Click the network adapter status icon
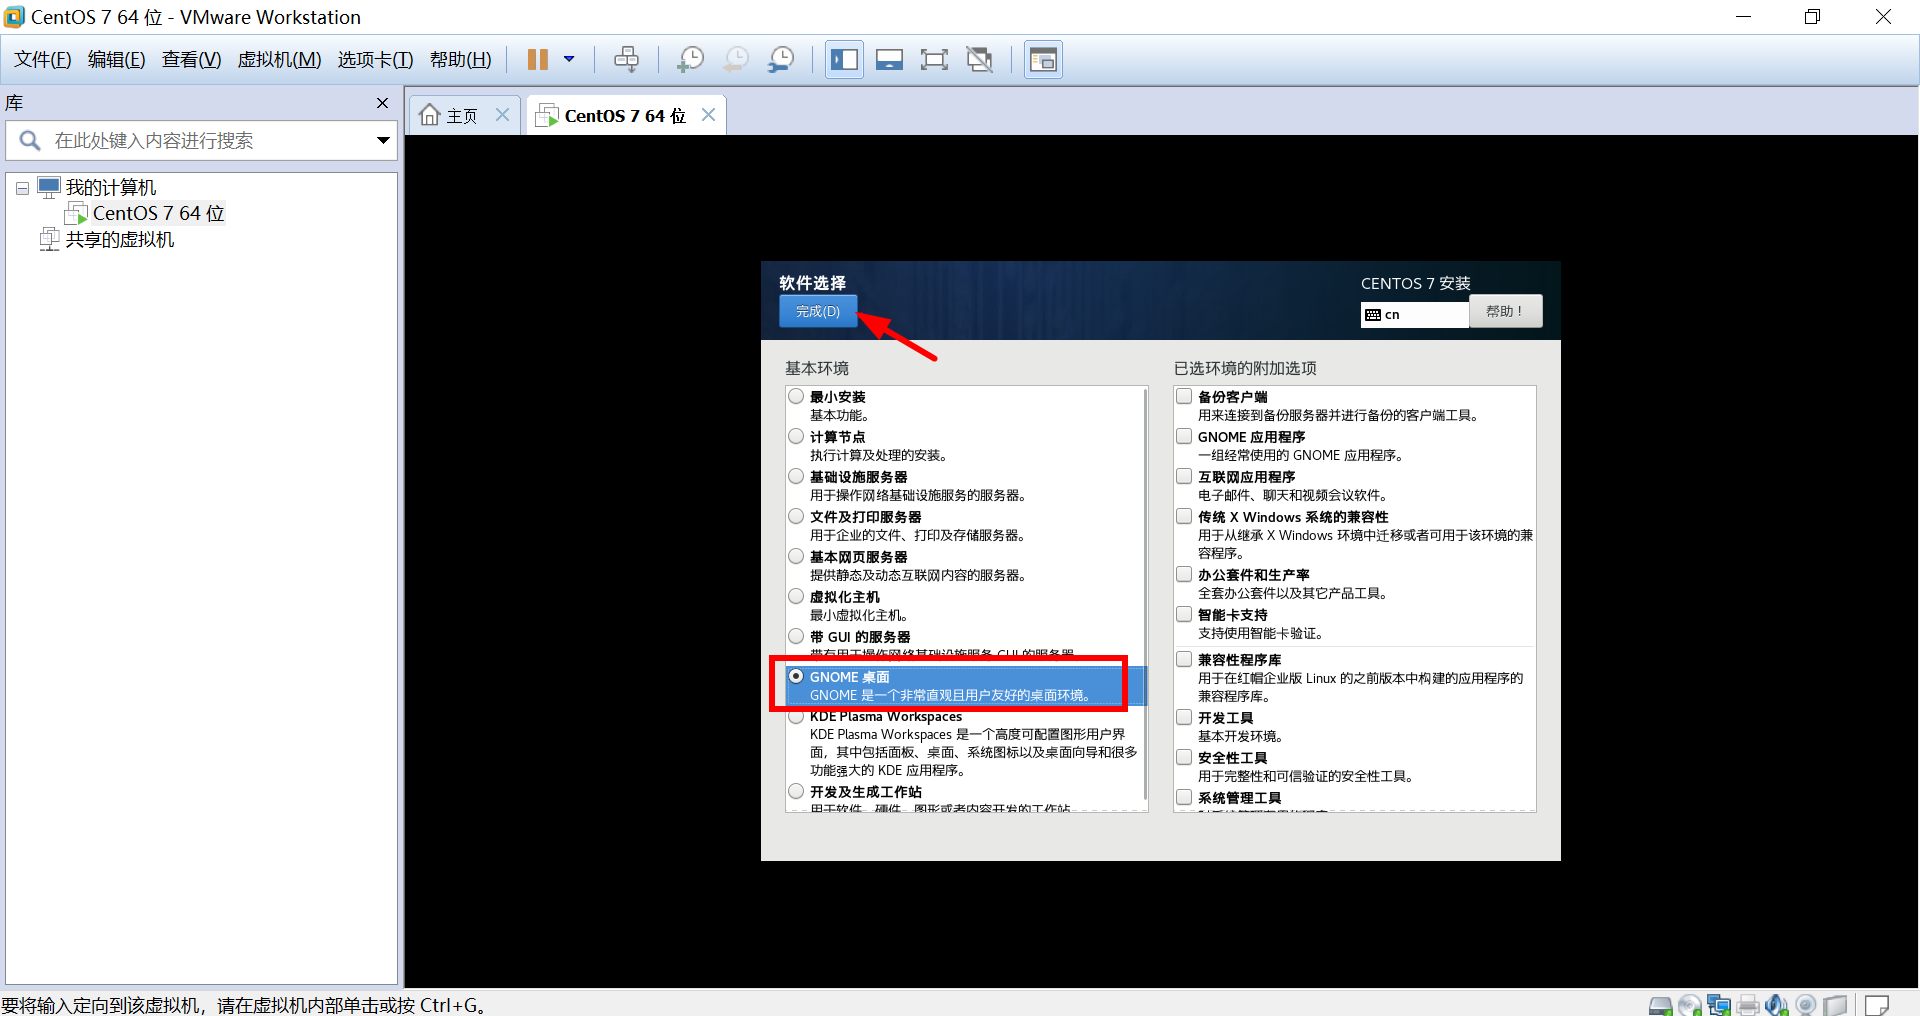 coord(1719,1005)
